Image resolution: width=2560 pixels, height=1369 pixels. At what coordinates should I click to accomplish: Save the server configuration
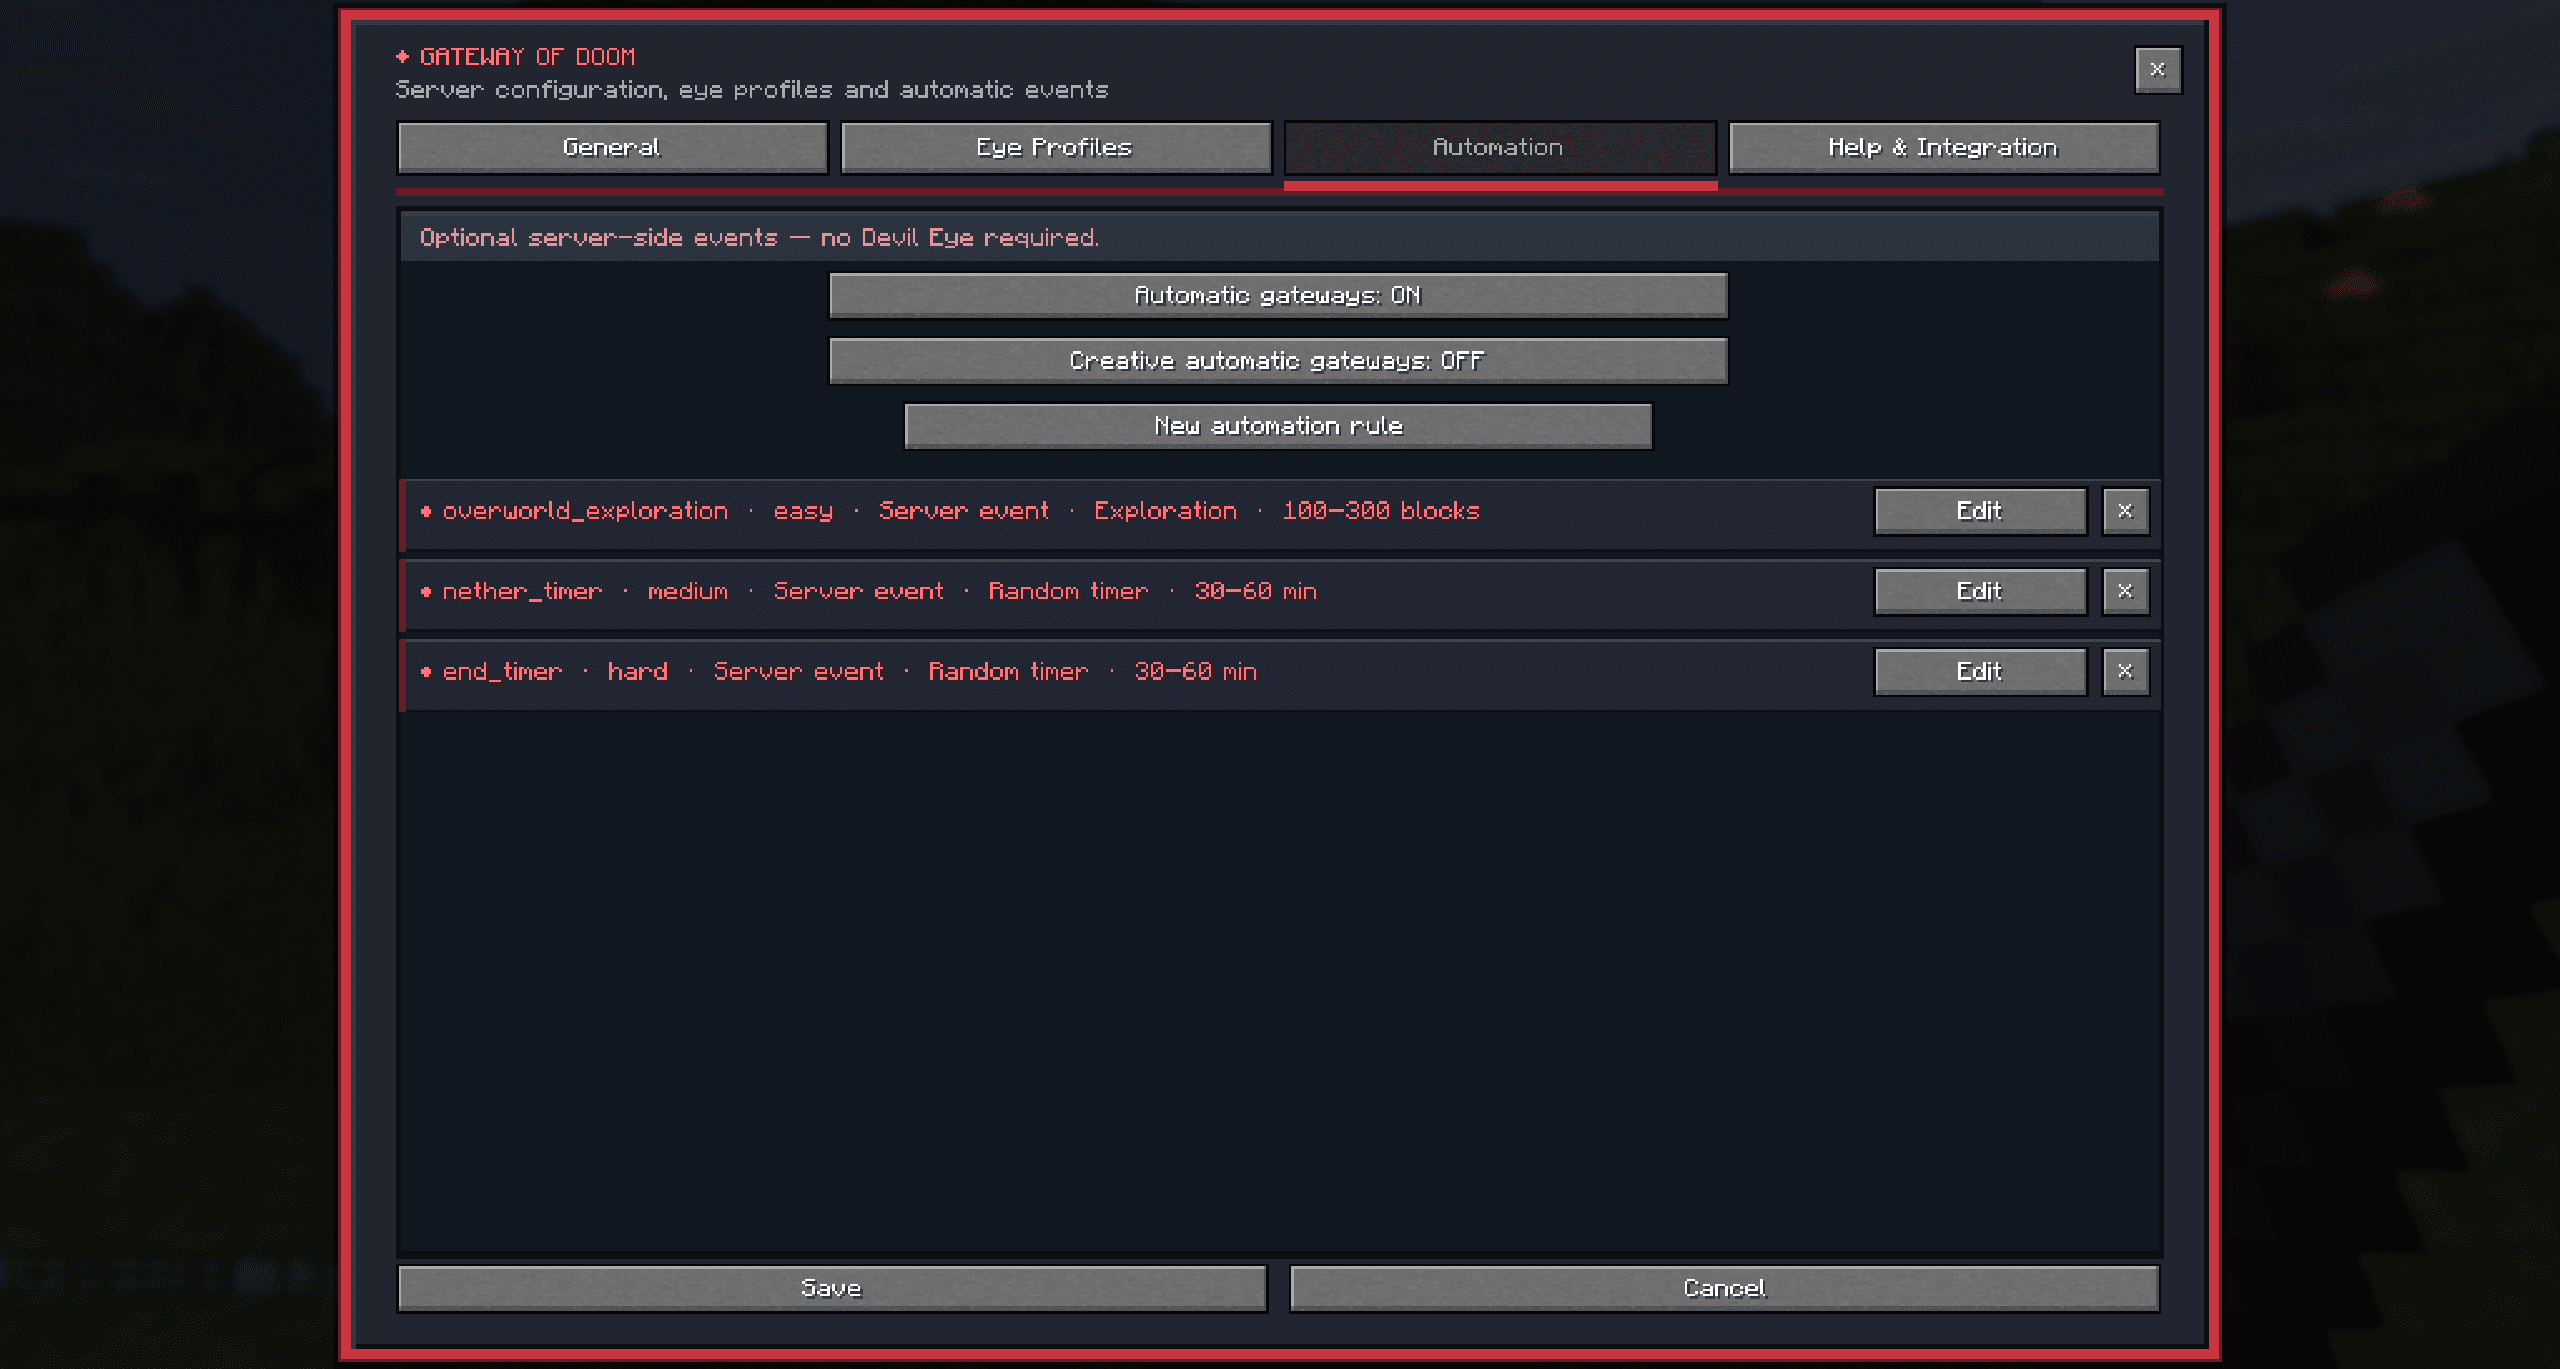[x=832, y=1288]
